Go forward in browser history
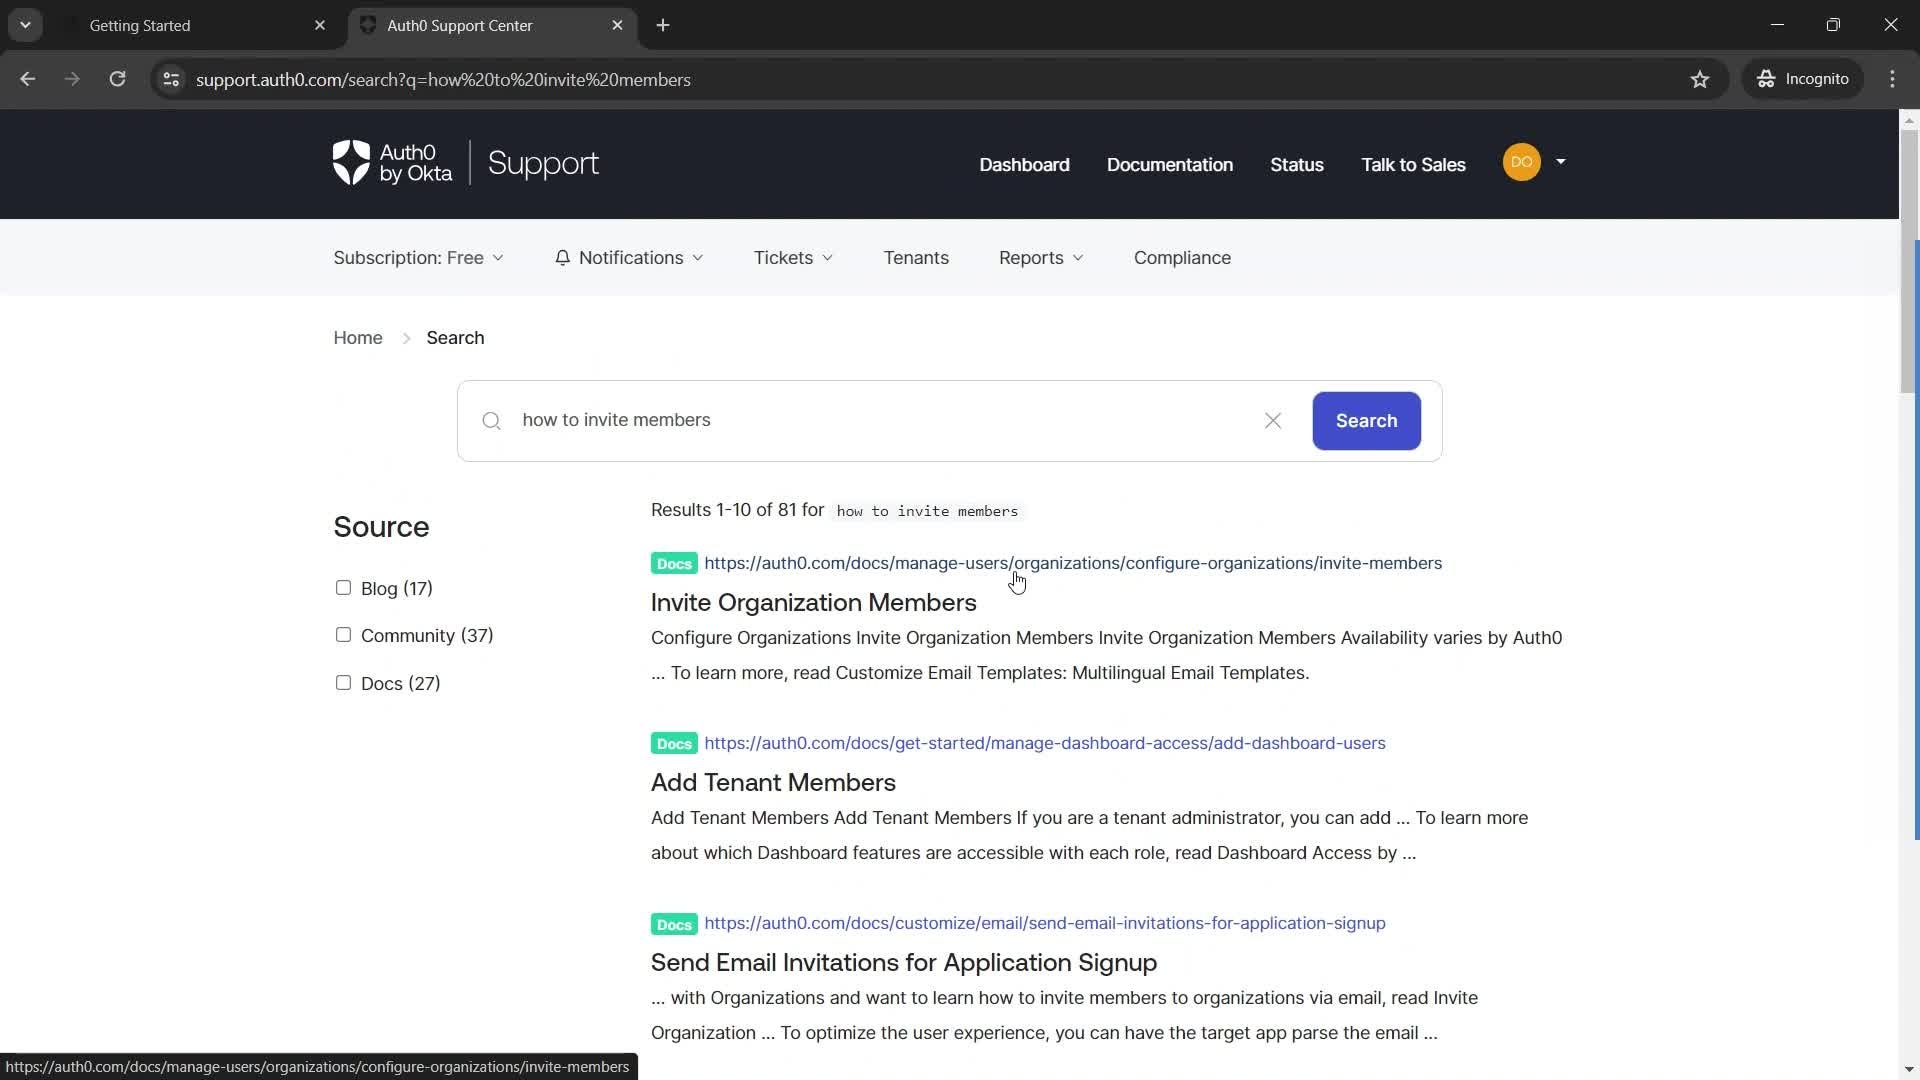The image size is (1920, 1080). point(72,79)
